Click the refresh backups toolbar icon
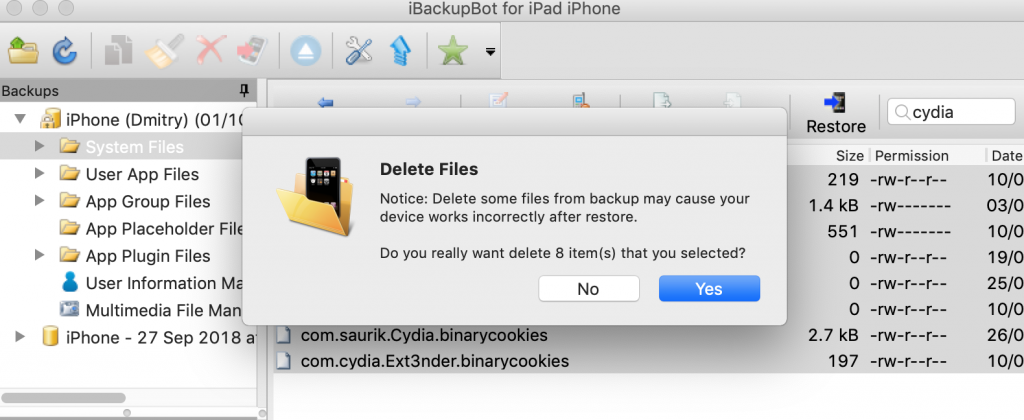 tap(65, 50)
